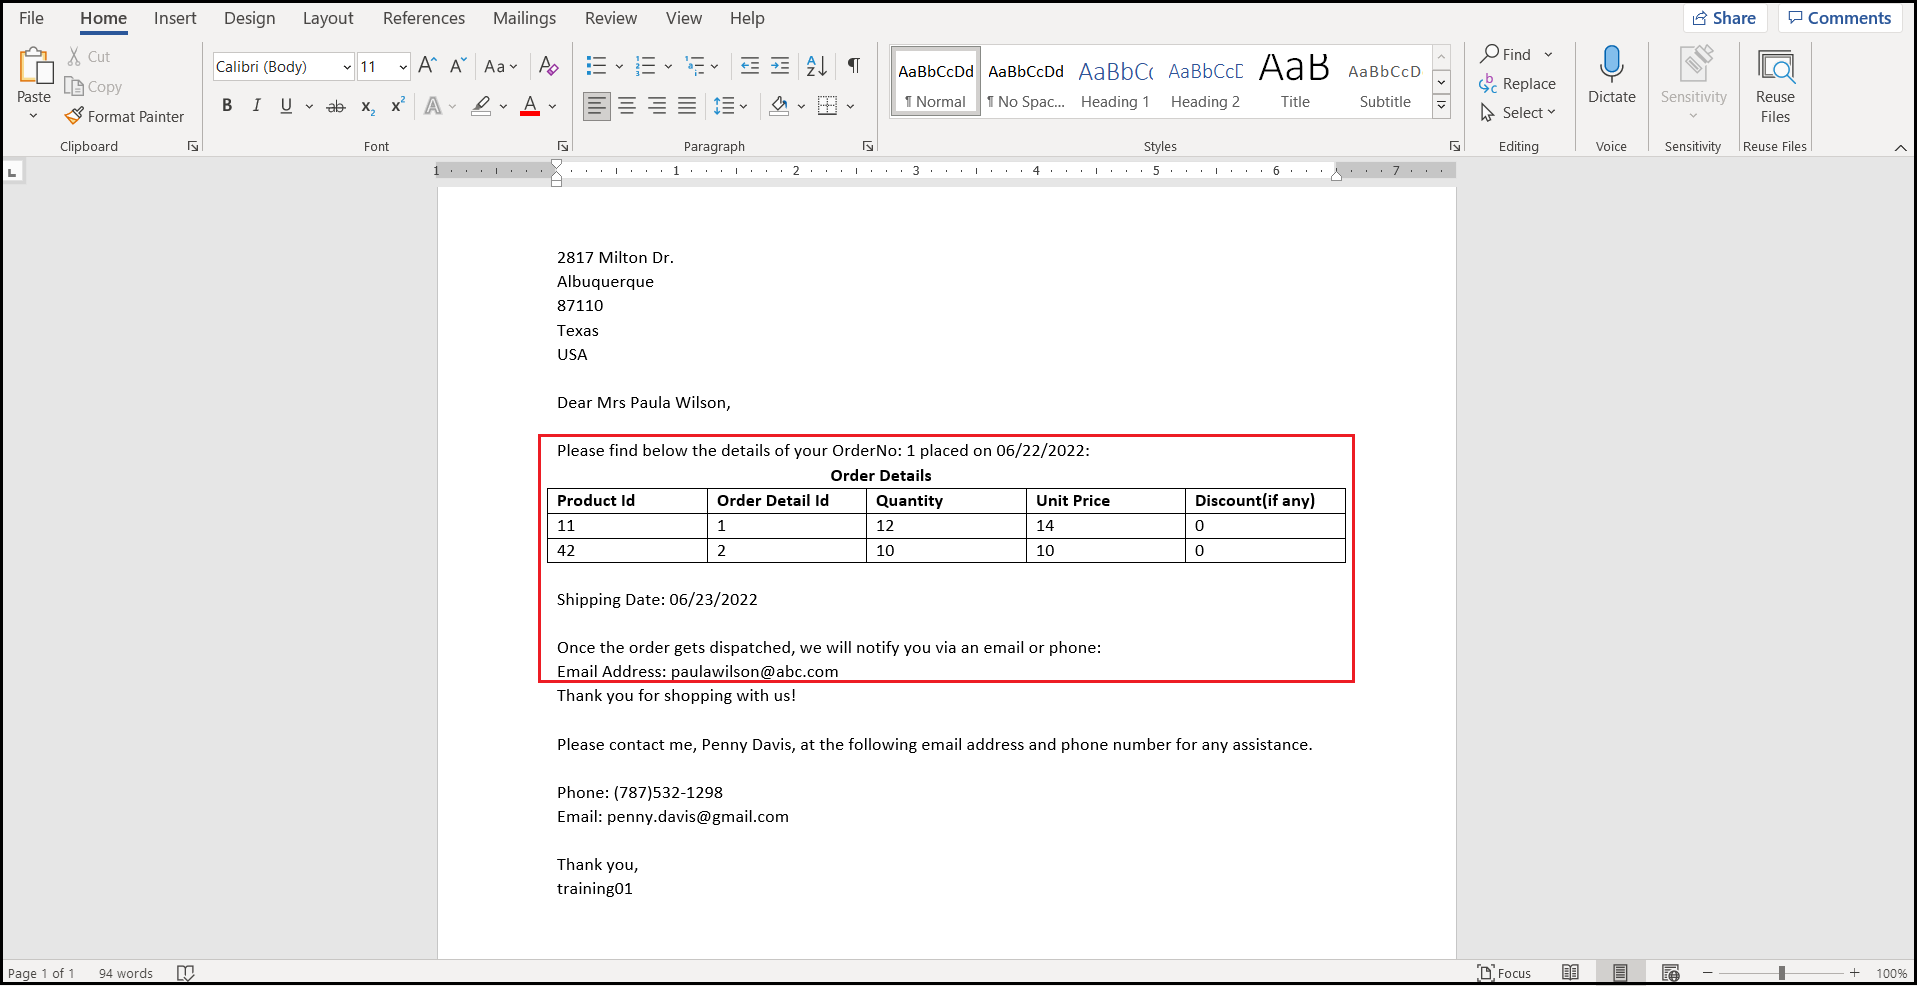Open the Reuse Files tool
Image resolution: width=1917 pixels, height=986 pixels.
click(1774, 86)
